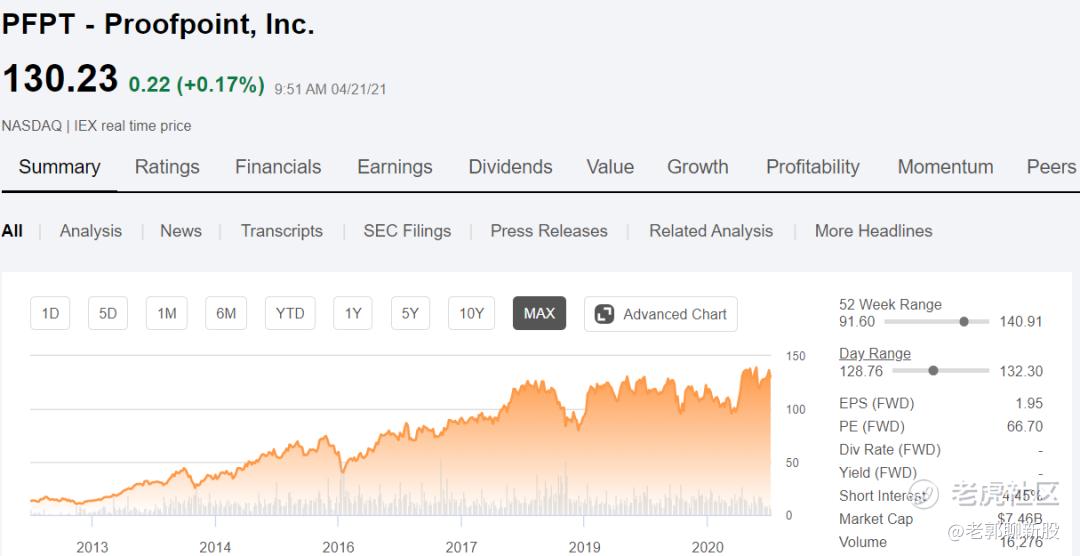Screen dimensions: 1080x556
Task: Choose the YTD chart period
Action: pos(290,314)
